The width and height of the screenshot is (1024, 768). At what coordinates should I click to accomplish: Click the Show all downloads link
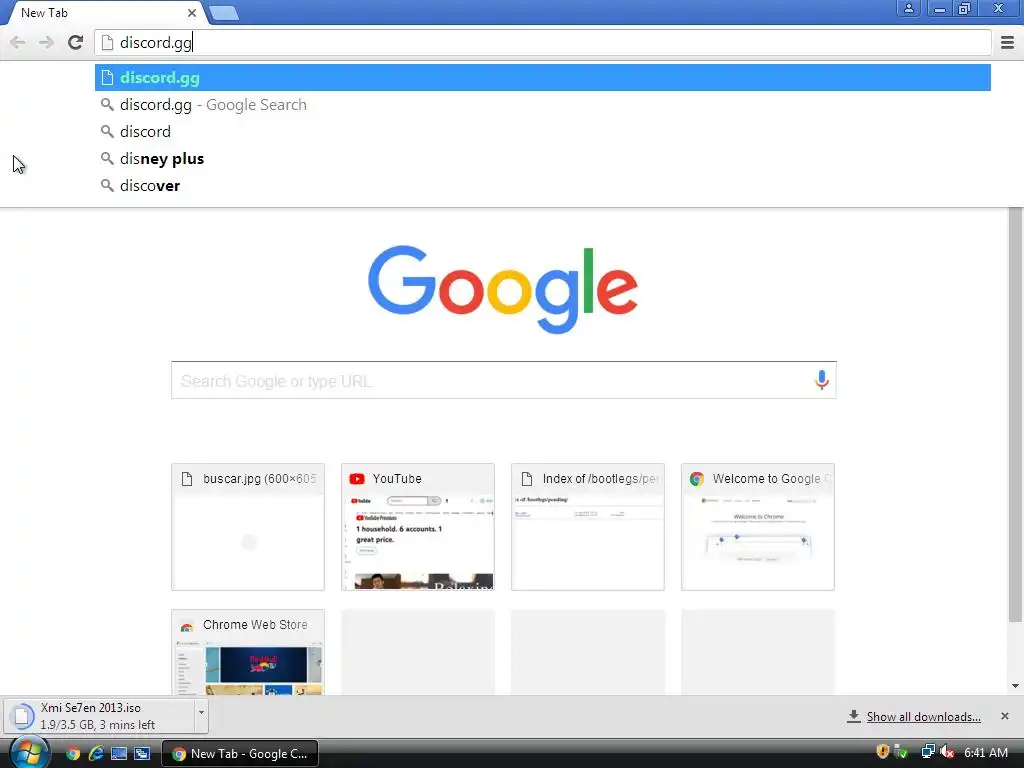click(923, 717)
